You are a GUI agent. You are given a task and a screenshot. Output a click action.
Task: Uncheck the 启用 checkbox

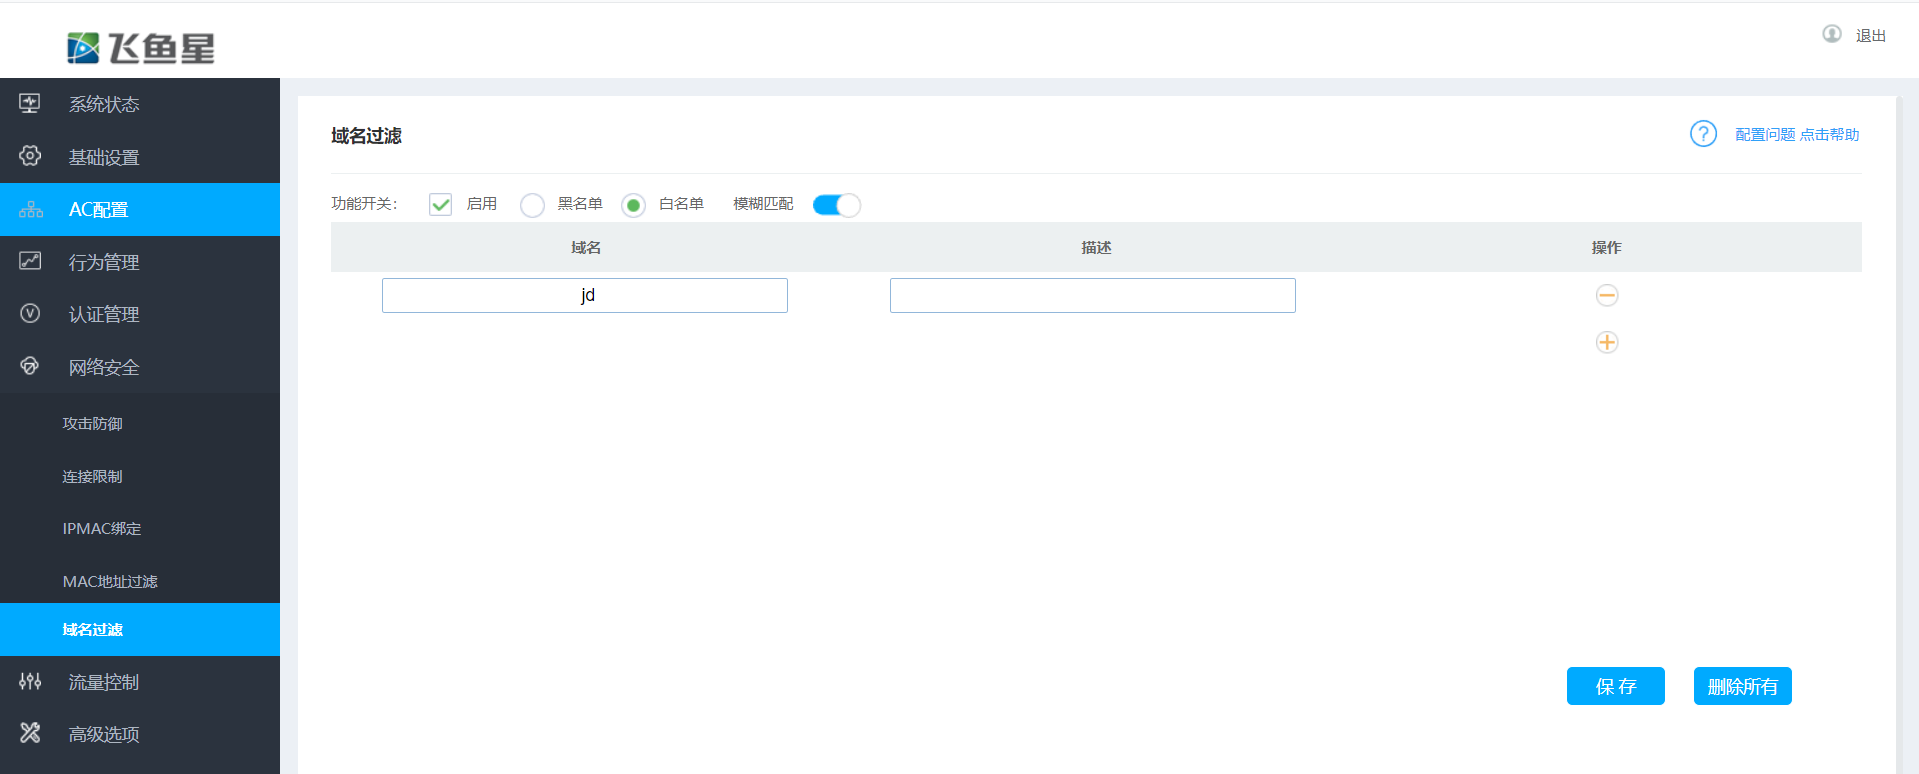pos(440,205)
